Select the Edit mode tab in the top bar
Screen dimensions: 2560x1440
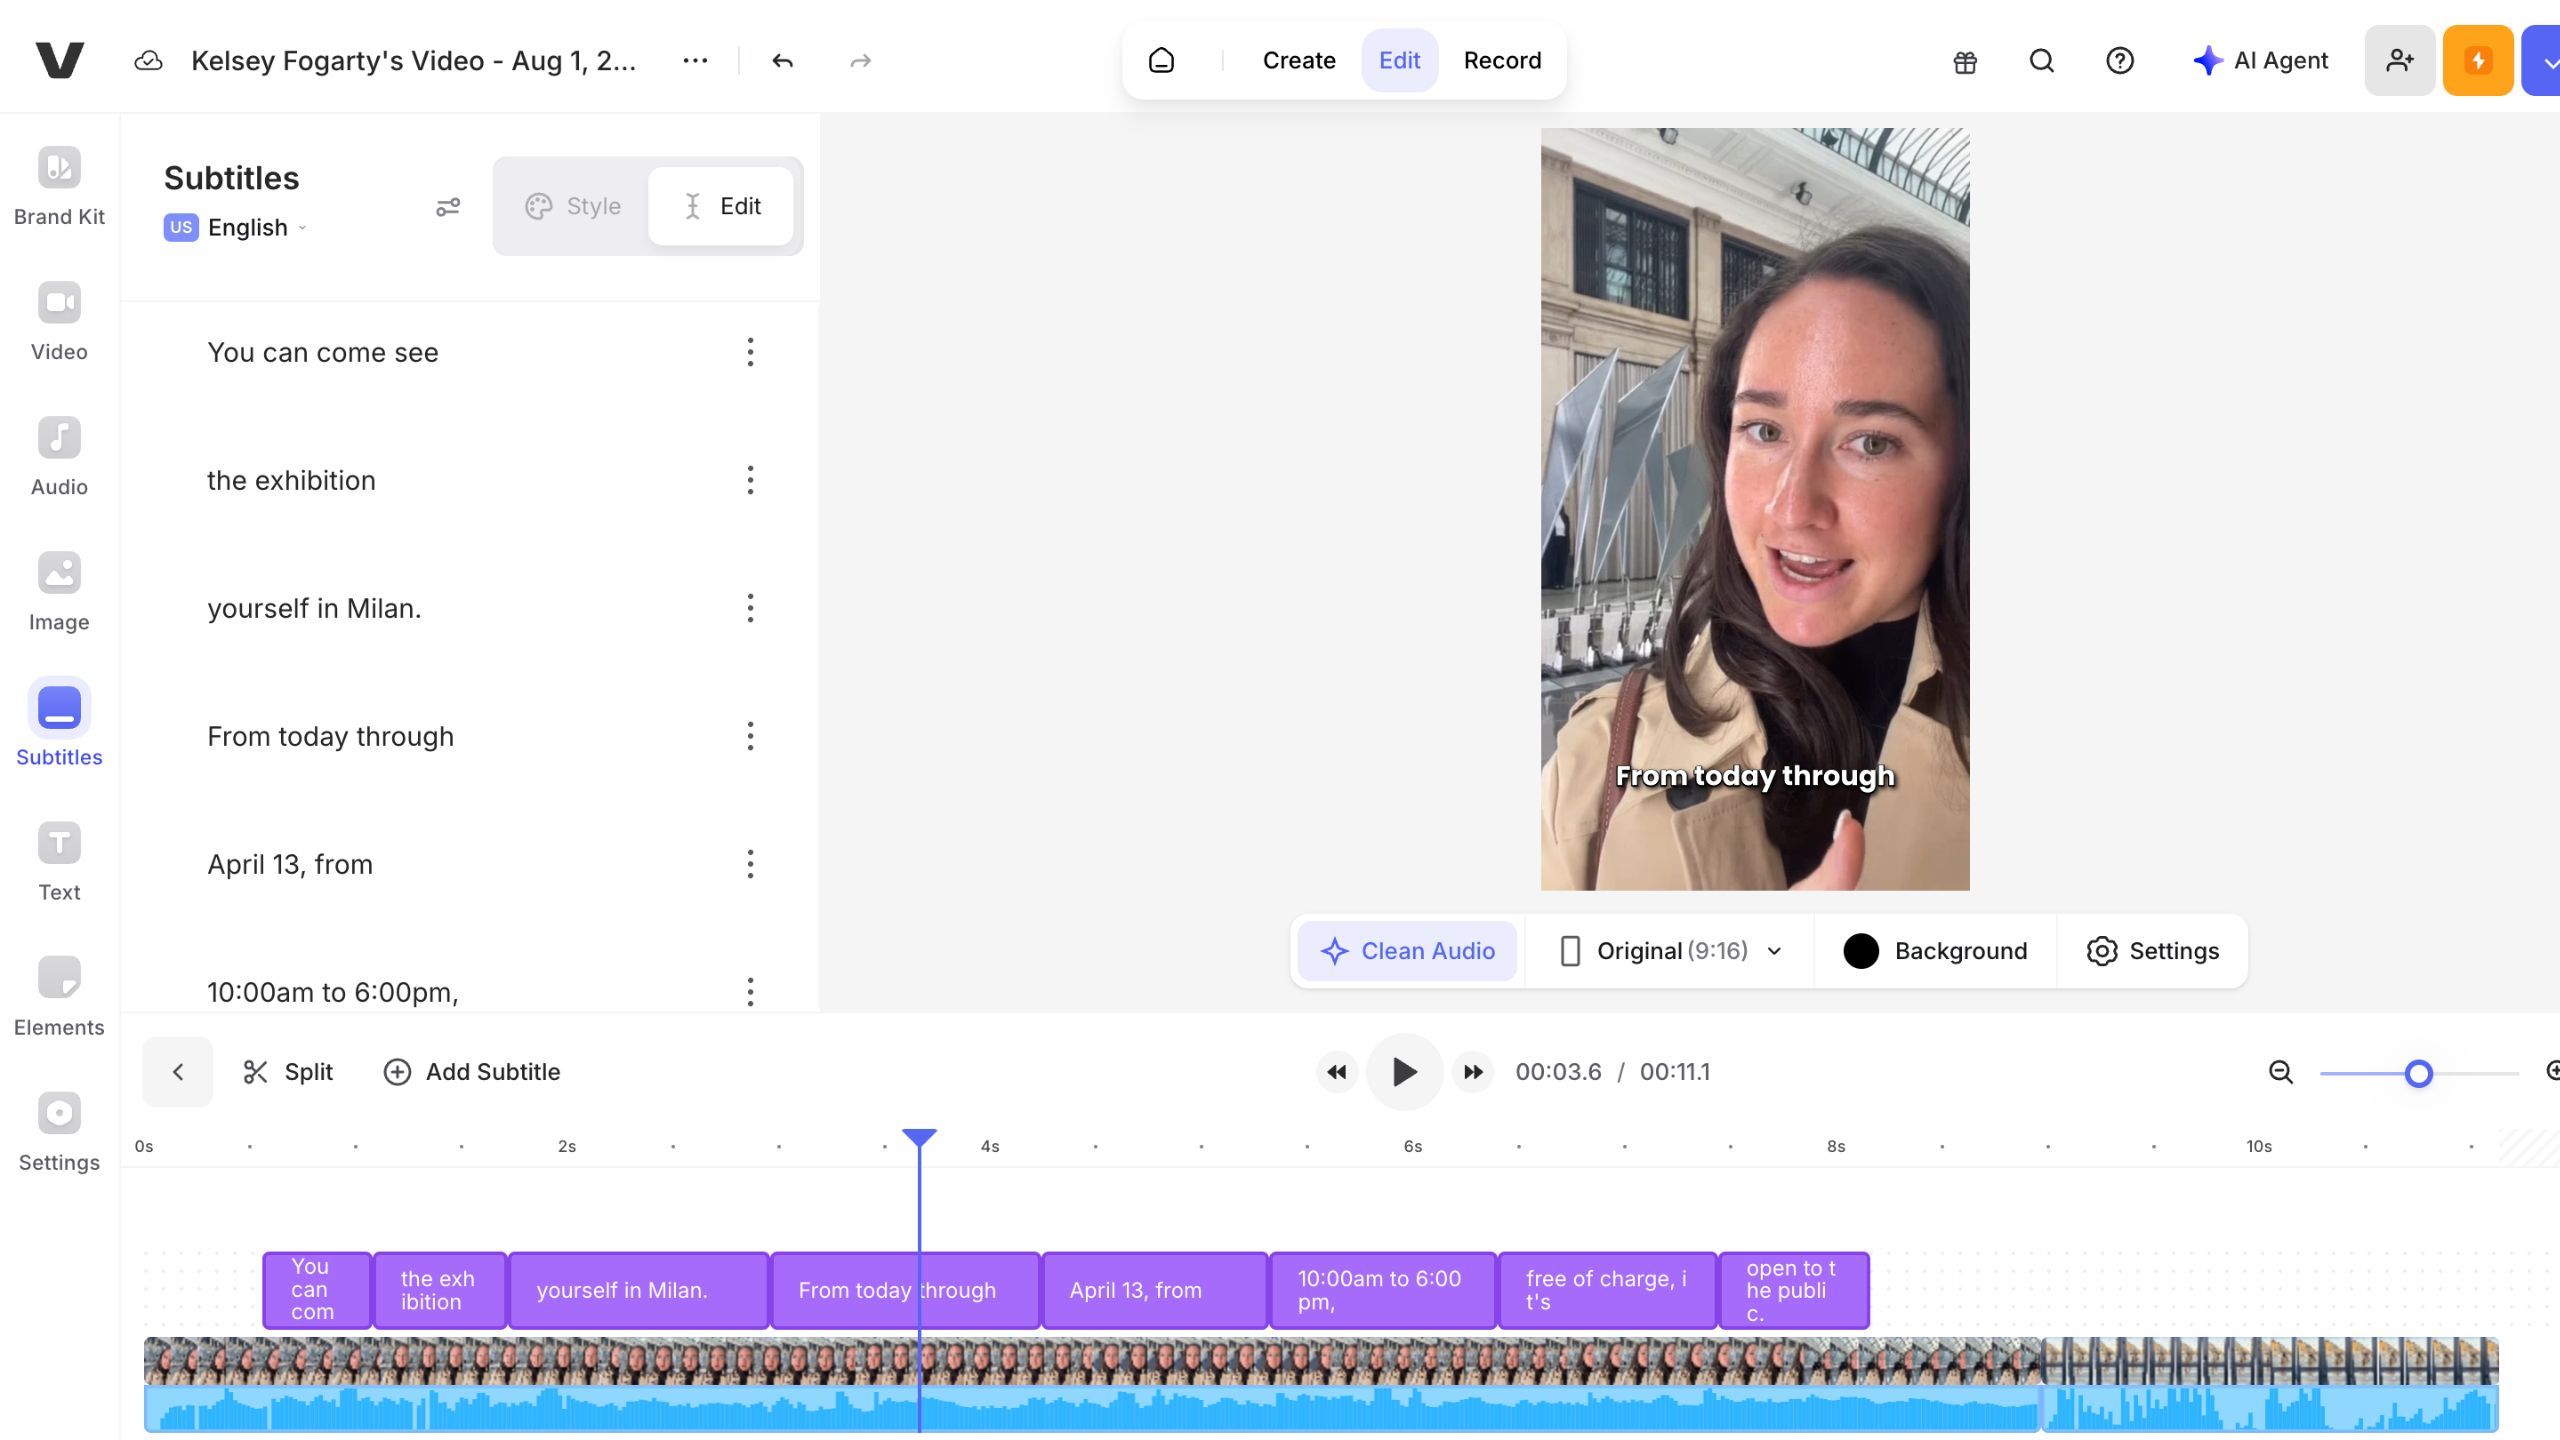(x=1399, y=61)
